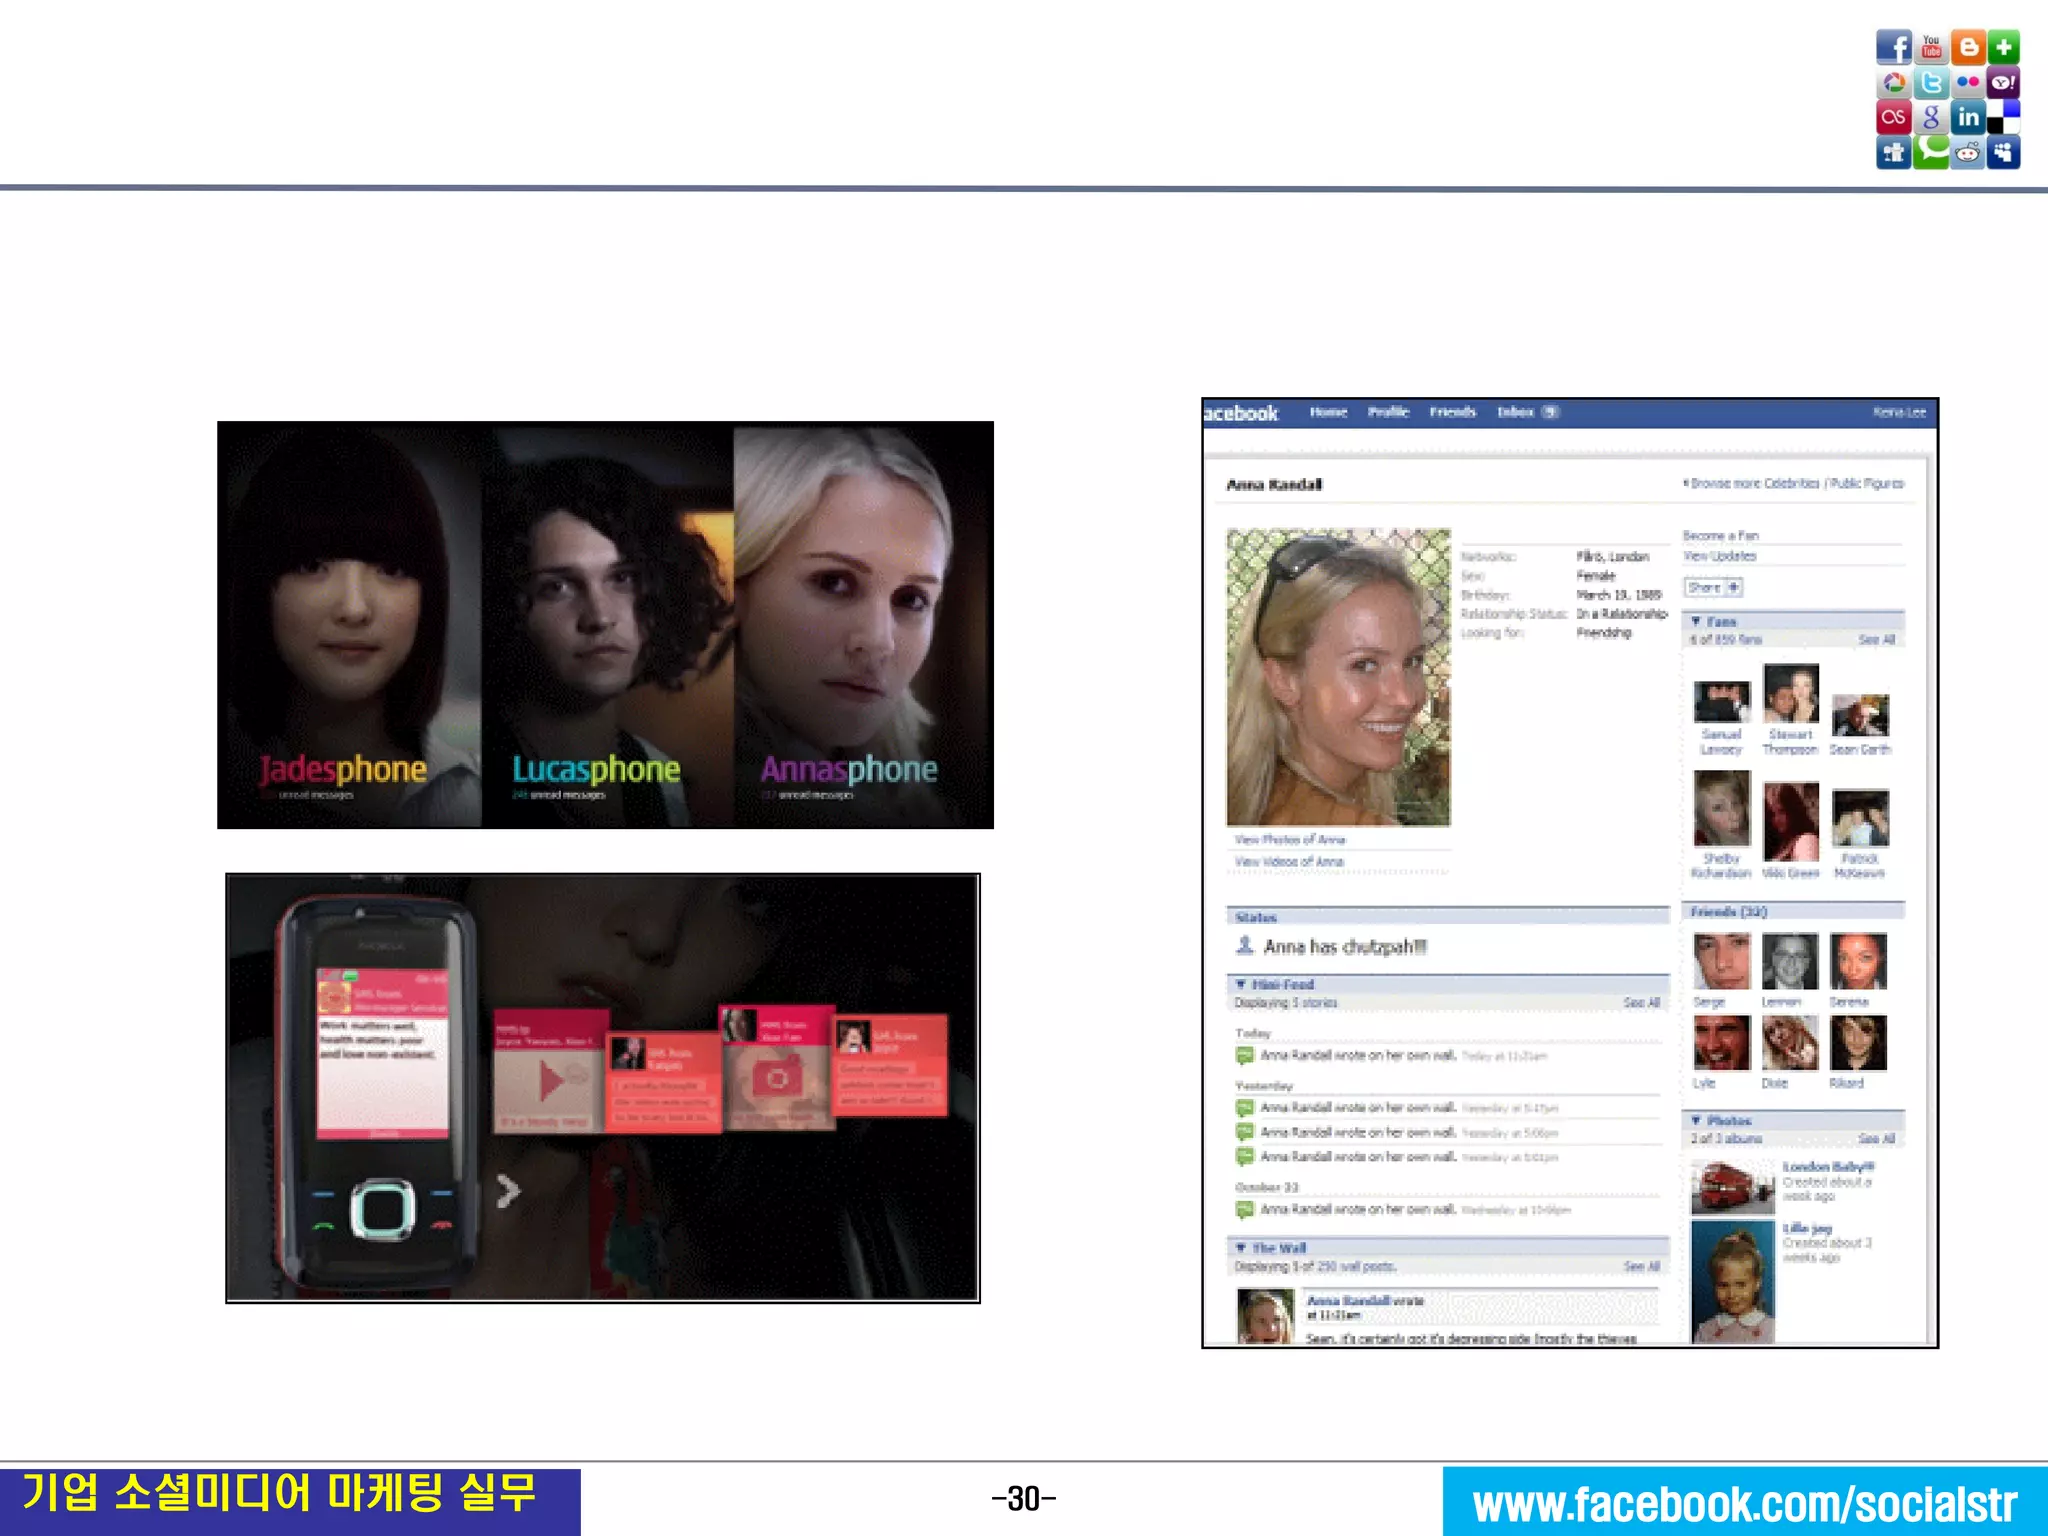Collapse the Mini-Feed section

1241,984
